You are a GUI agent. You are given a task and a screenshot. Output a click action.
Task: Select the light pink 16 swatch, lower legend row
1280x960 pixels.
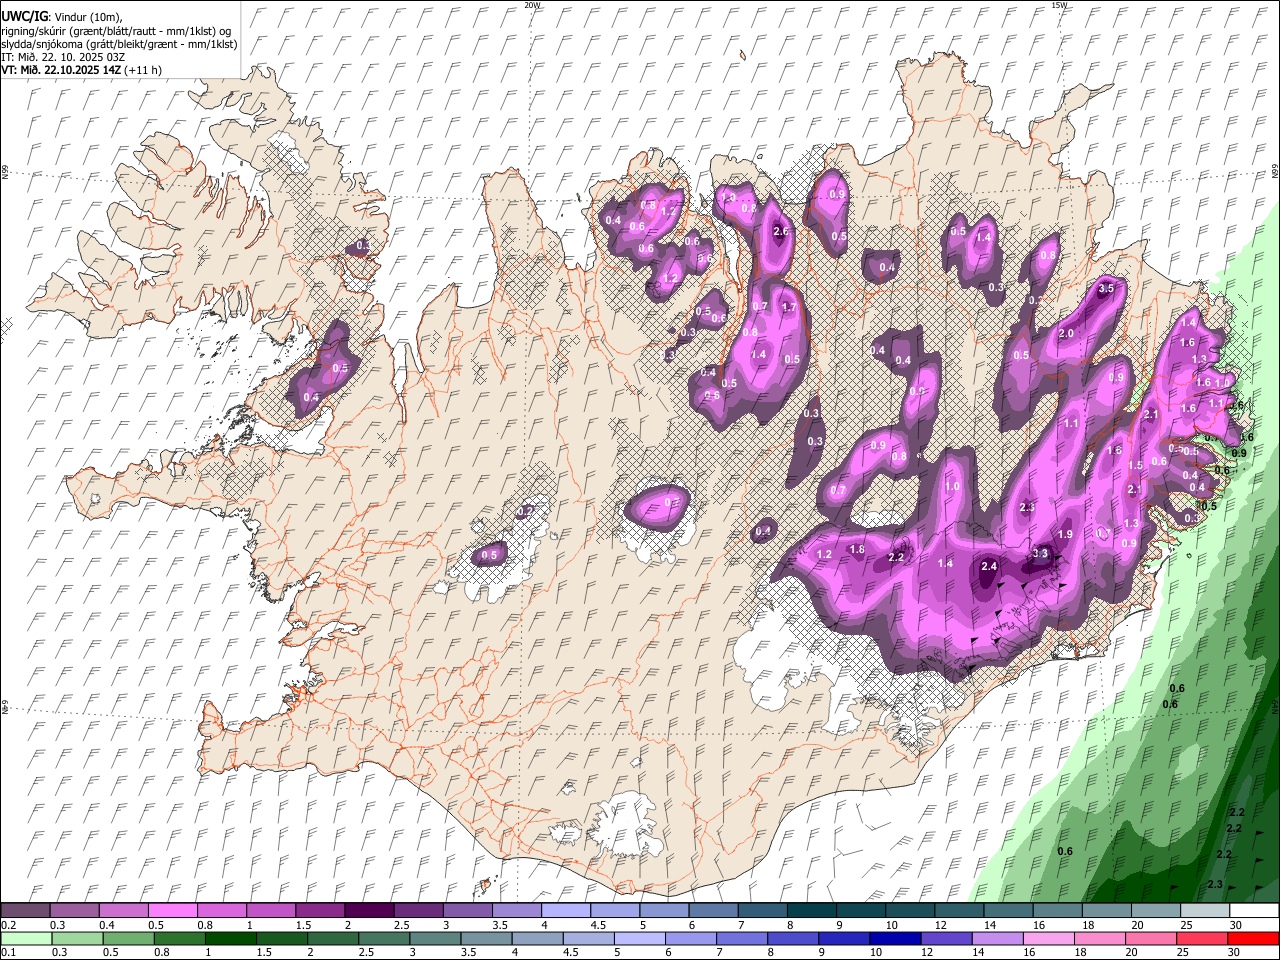pyautogui.click(x=1049, y=938)
